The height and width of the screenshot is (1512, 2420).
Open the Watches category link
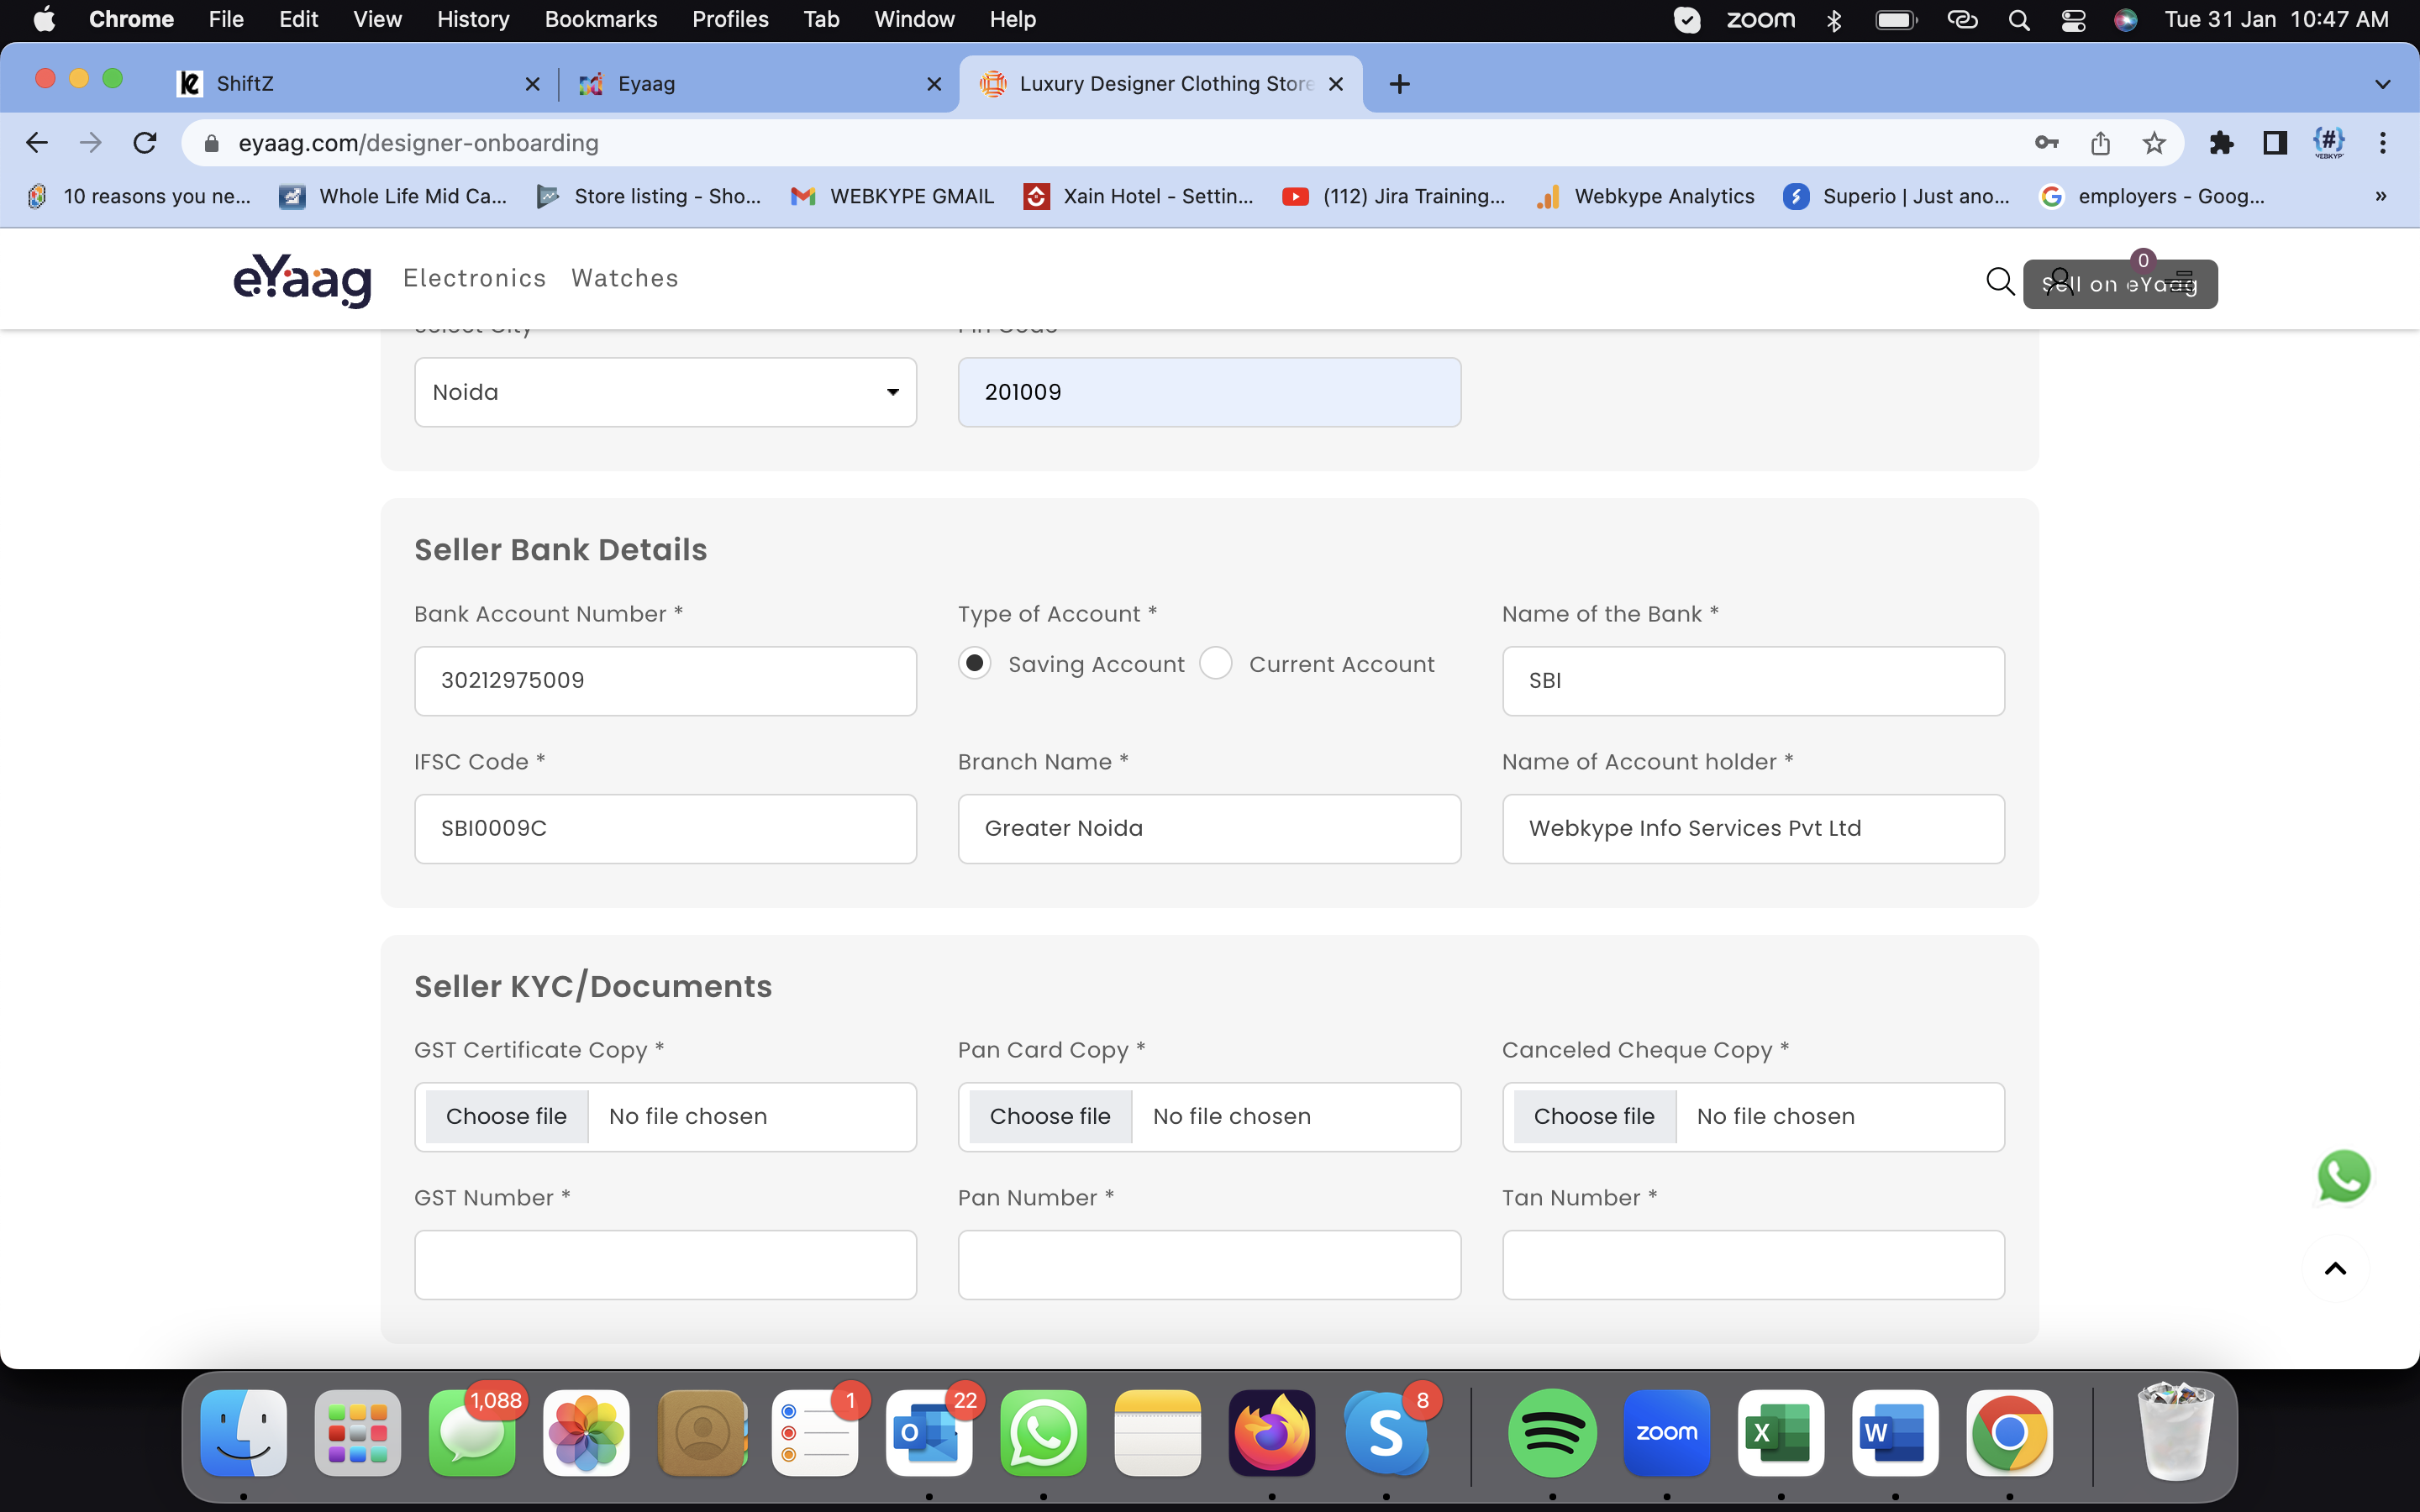click(x=624, y=278)
